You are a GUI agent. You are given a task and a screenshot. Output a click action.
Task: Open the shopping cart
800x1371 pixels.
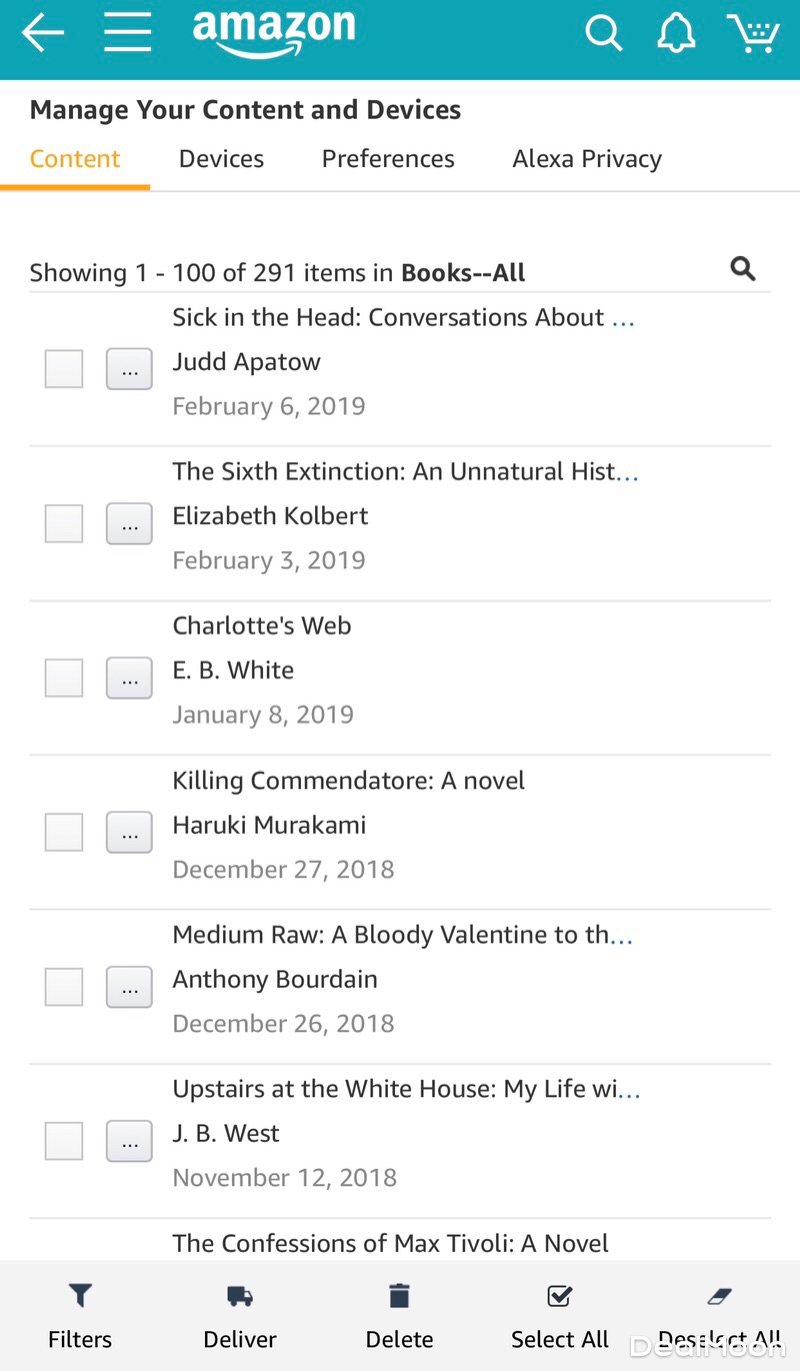pyautogui.click(x=753, y=34)
